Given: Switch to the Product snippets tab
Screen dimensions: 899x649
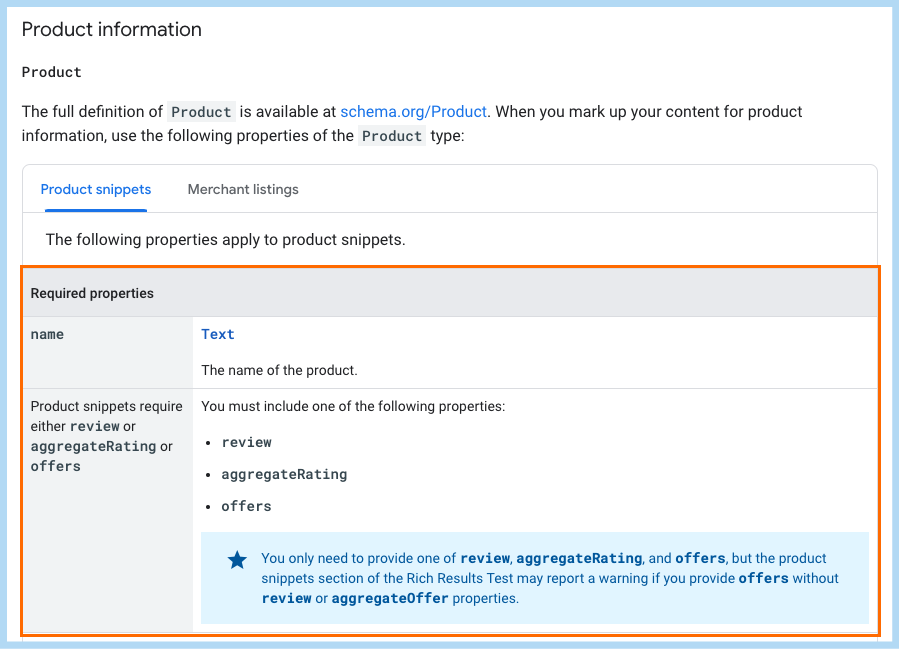Looking at the screenshot, I should 96,189.
